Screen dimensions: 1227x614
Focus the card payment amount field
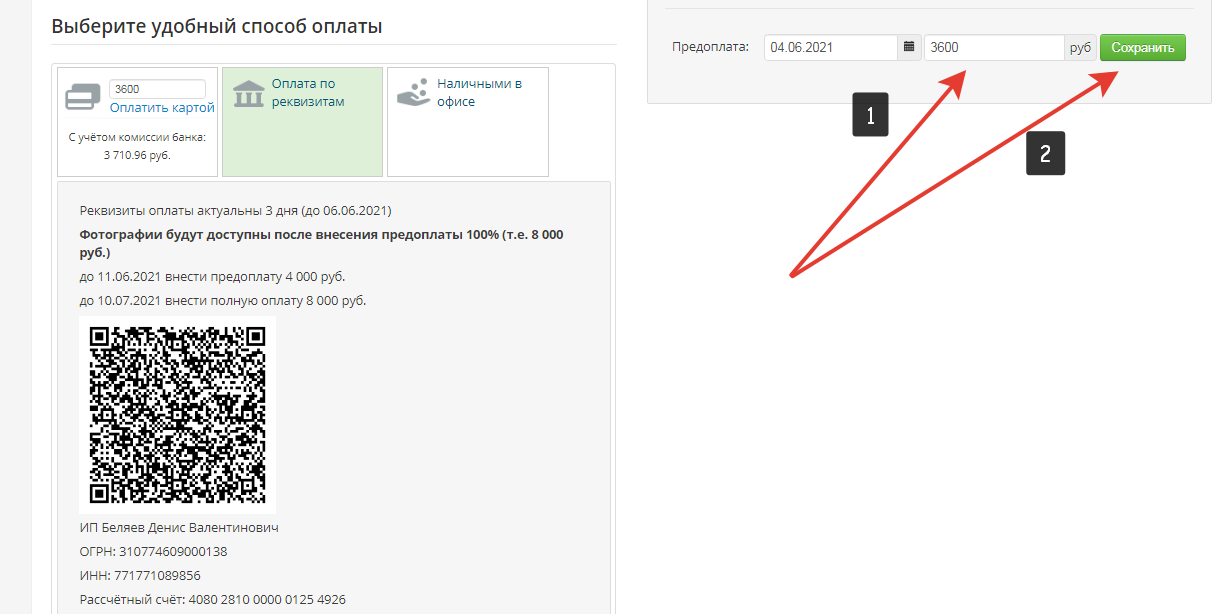[157, 89]
